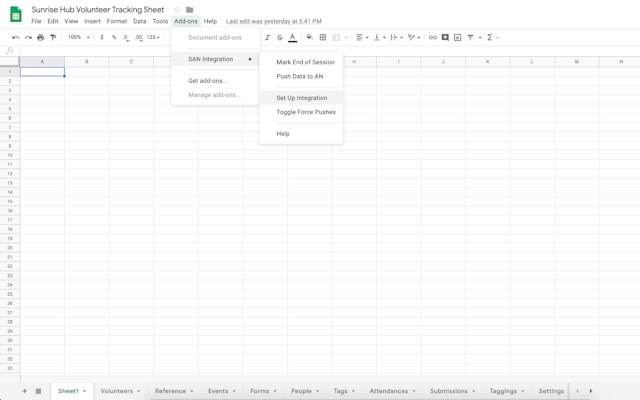Image resolution: width=640 pixels, height=400 pixels.
Task: Format cell as percent
Action: coord(114,37)
